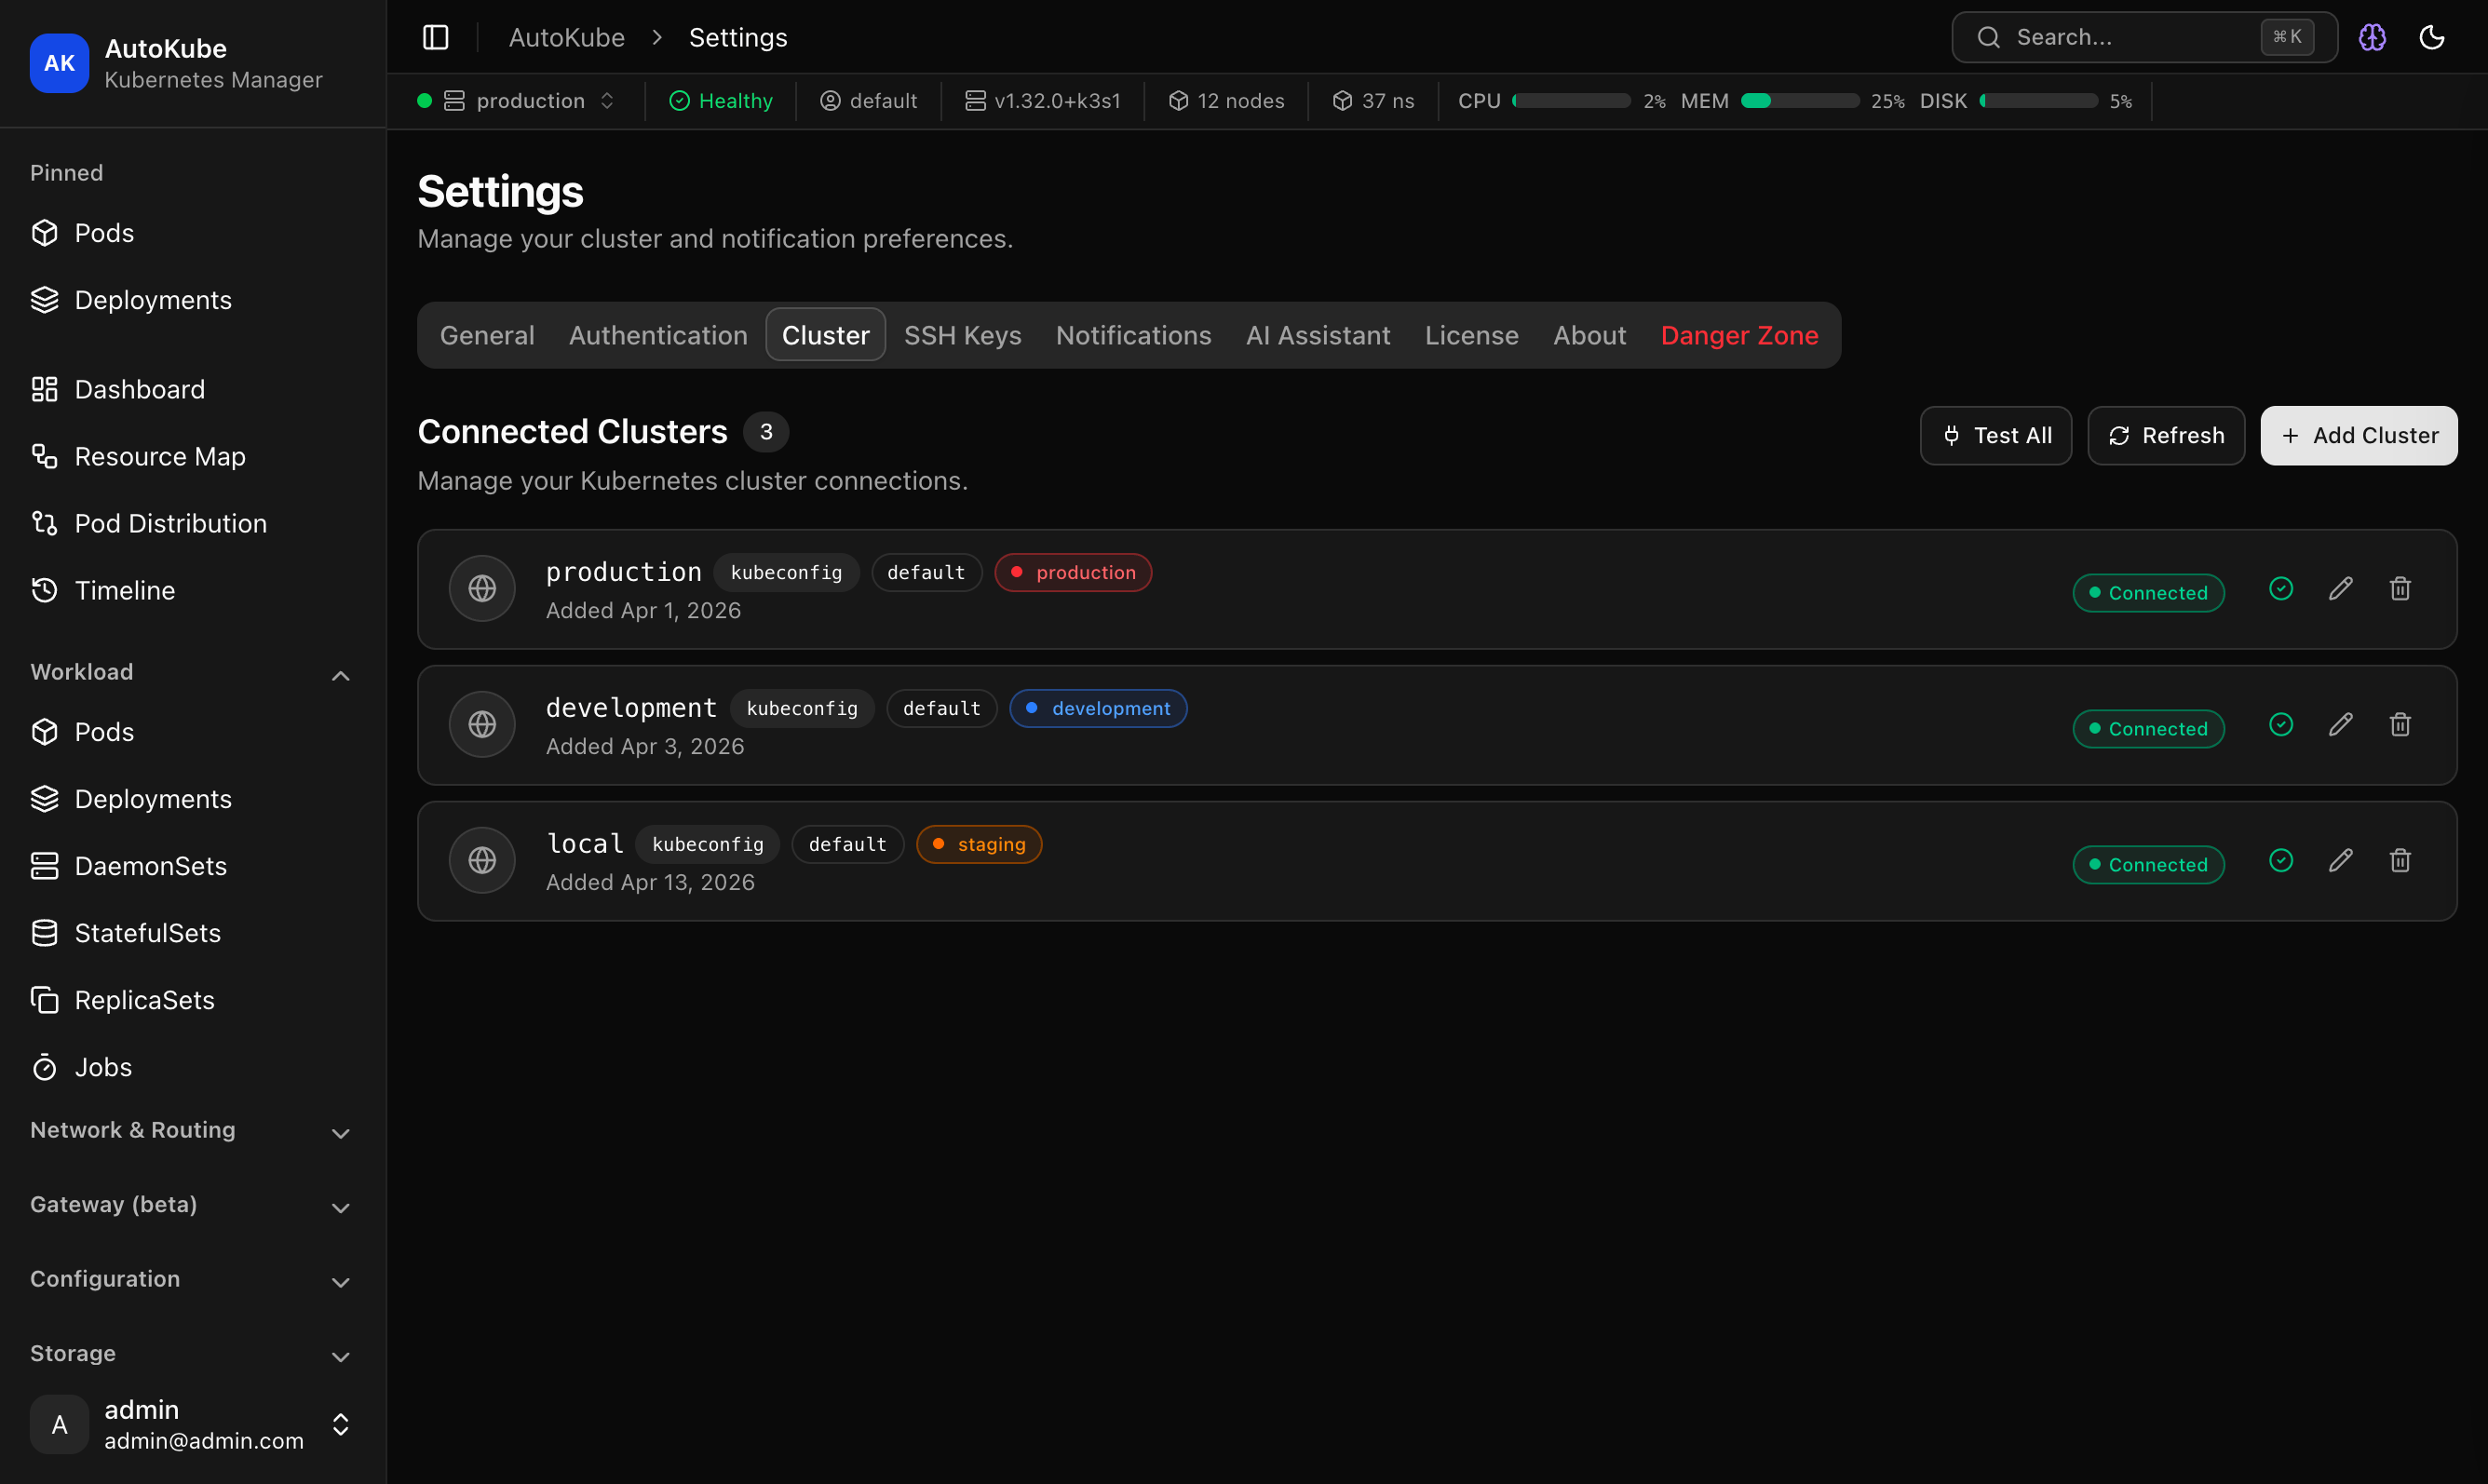Click the 12 nodes status entry
The height and width of the screenshot is (1484, 2488).
(1226, 101)
